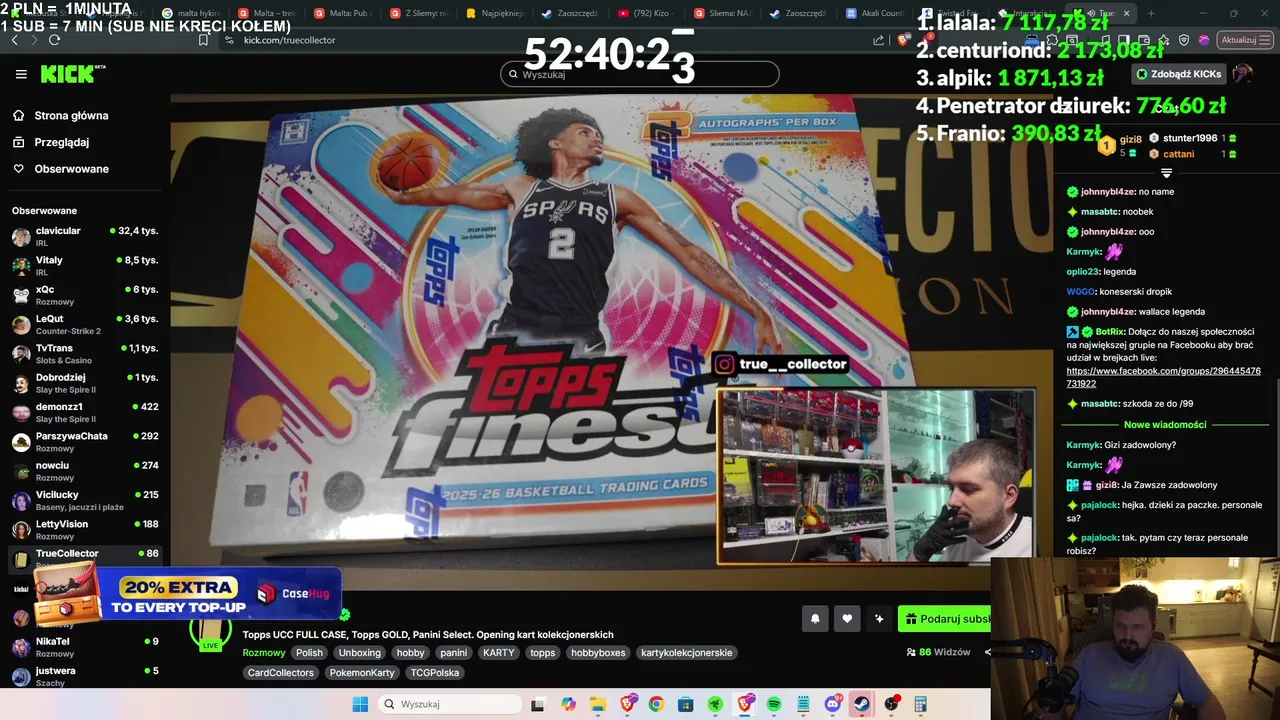Select the kartykolekcjonerskie tag
The image size is (1280, 720).
[686, 653]
